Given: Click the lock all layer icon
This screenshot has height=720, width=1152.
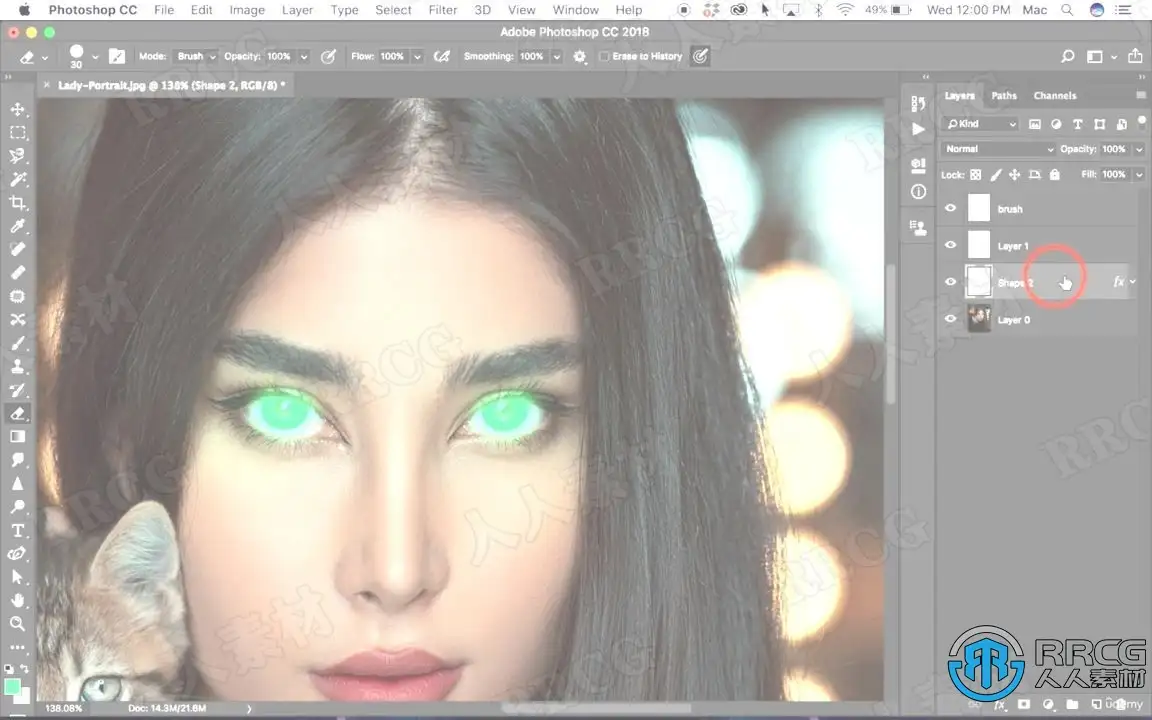Looking at the screenshot, I should coord(1054,175).
